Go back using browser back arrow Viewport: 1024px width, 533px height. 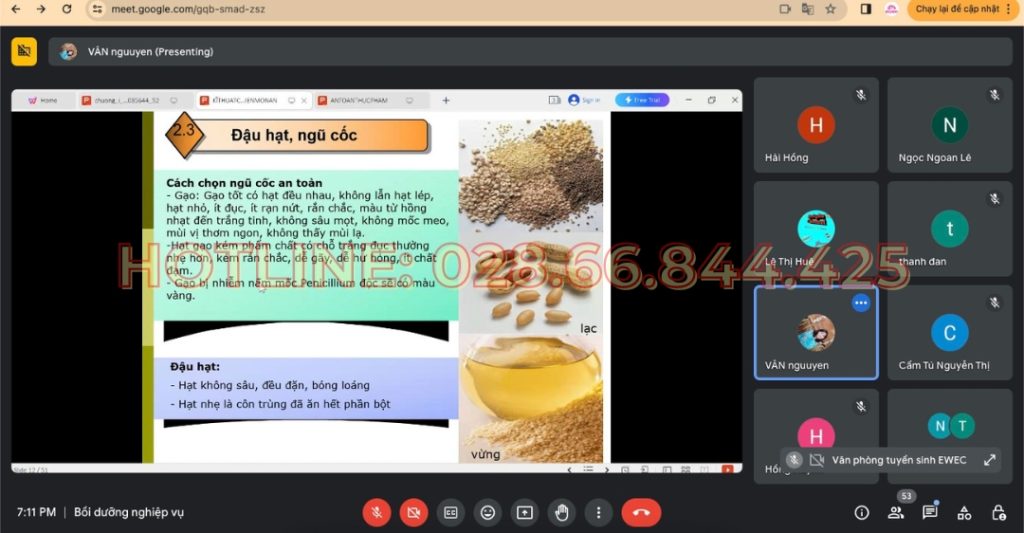coord(16,9)
